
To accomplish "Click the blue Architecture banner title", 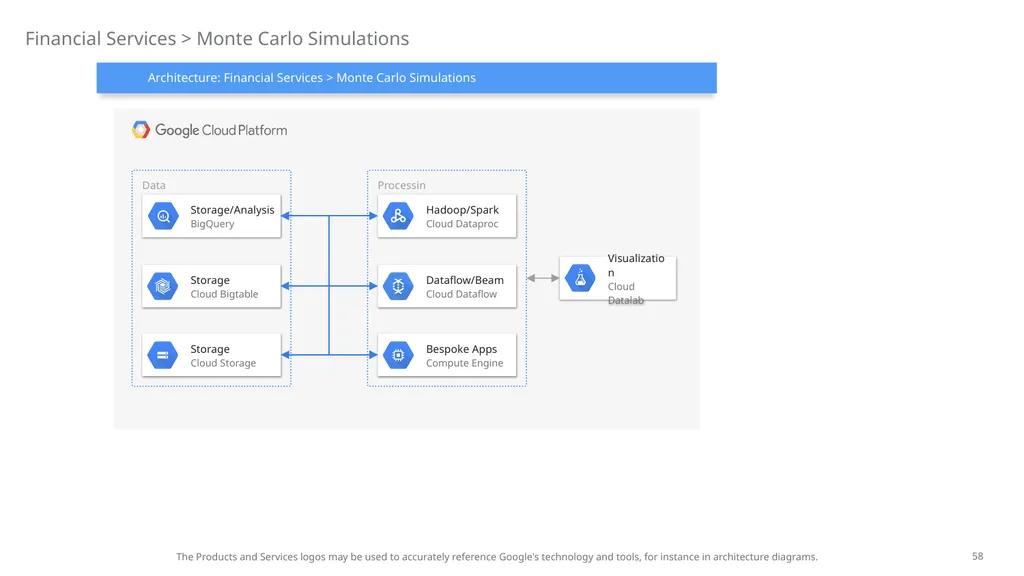I will coord(312,78).
